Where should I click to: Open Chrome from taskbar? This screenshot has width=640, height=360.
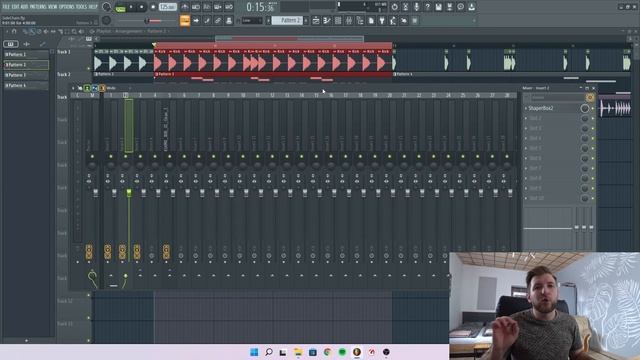click(x=327, y=352)
